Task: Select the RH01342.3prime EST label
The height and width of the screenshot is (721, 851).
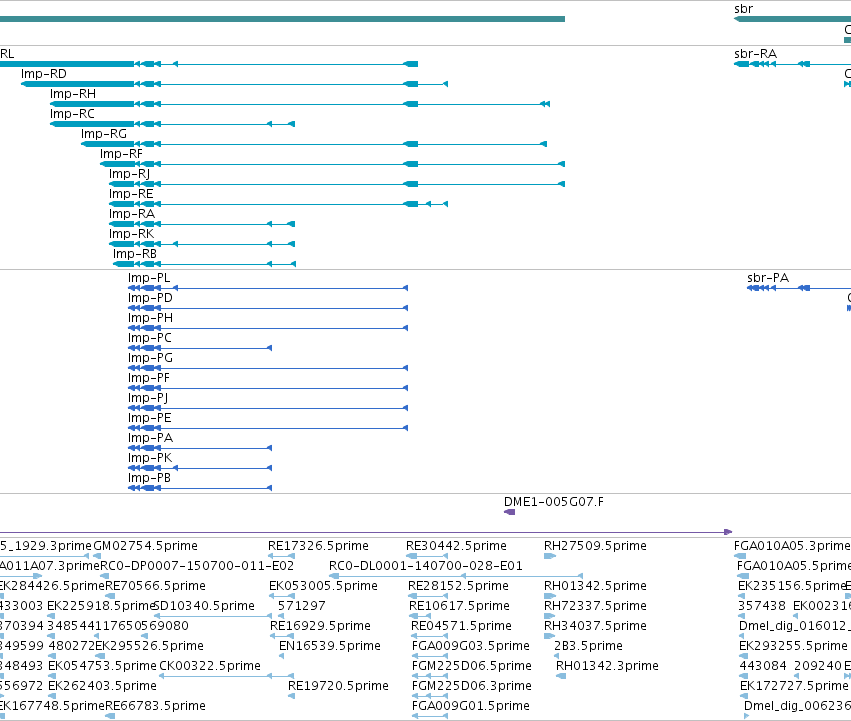Action: click(x=607, y=666)
